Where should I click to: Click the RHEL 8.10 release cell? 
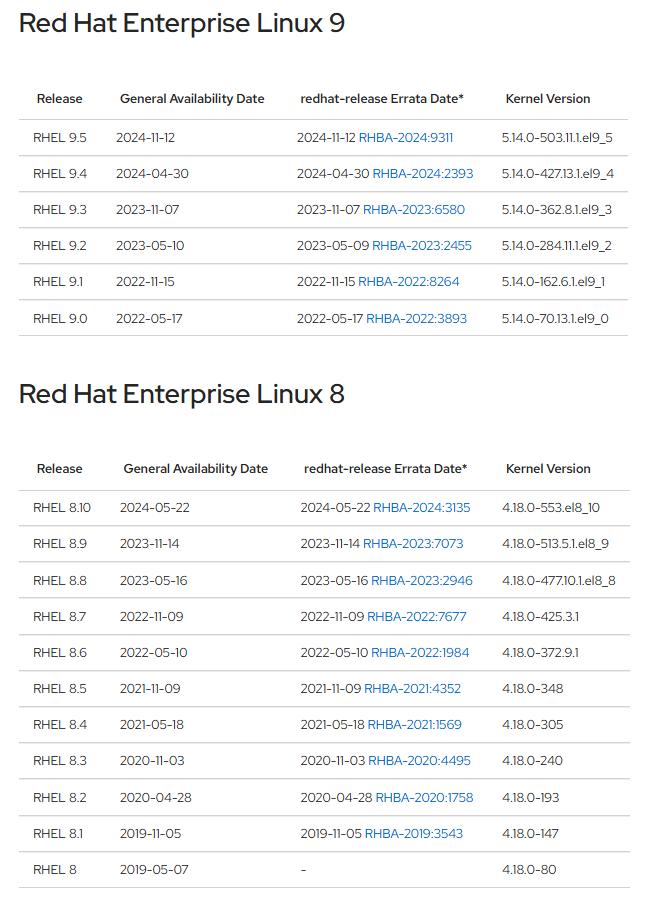(62, 508)
